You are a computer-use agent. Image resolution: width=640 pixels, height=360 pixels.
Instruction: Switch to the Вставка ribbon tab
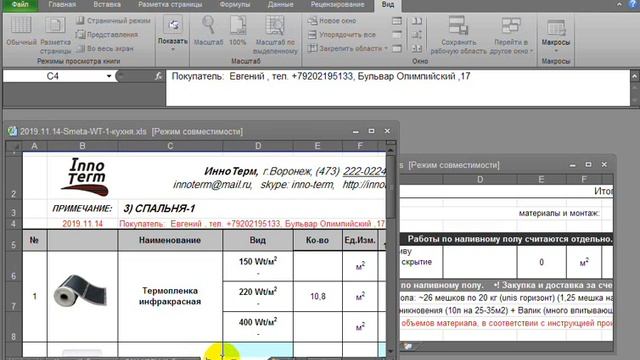tap(107, 5)
